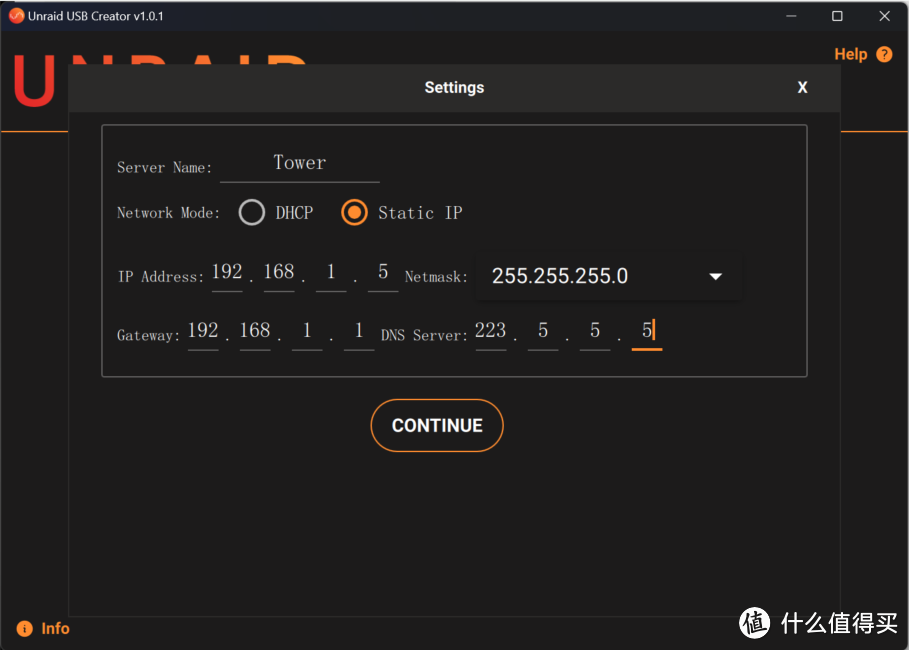Click the 255.255.255.0 netmask value
Viewport: 909px width, 650px height.
[x=559, y=276]
